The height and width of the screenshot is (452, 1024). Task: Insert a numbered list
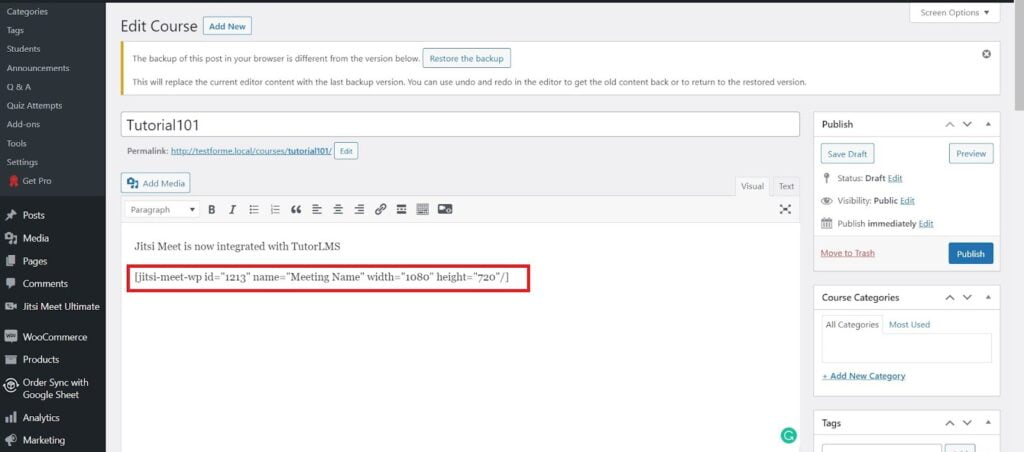275,210
